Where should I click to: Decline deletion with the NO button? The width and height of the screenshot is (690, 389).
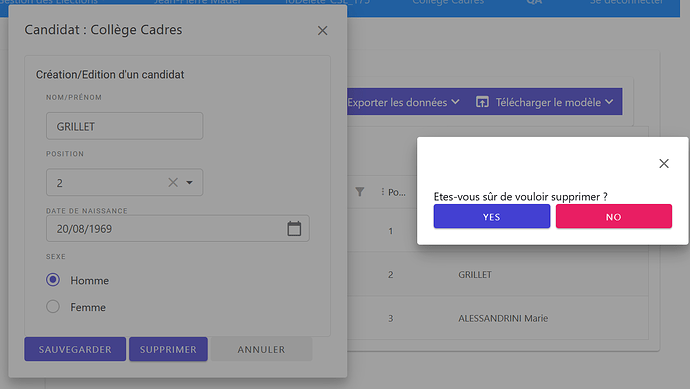(x=613, y=216)
